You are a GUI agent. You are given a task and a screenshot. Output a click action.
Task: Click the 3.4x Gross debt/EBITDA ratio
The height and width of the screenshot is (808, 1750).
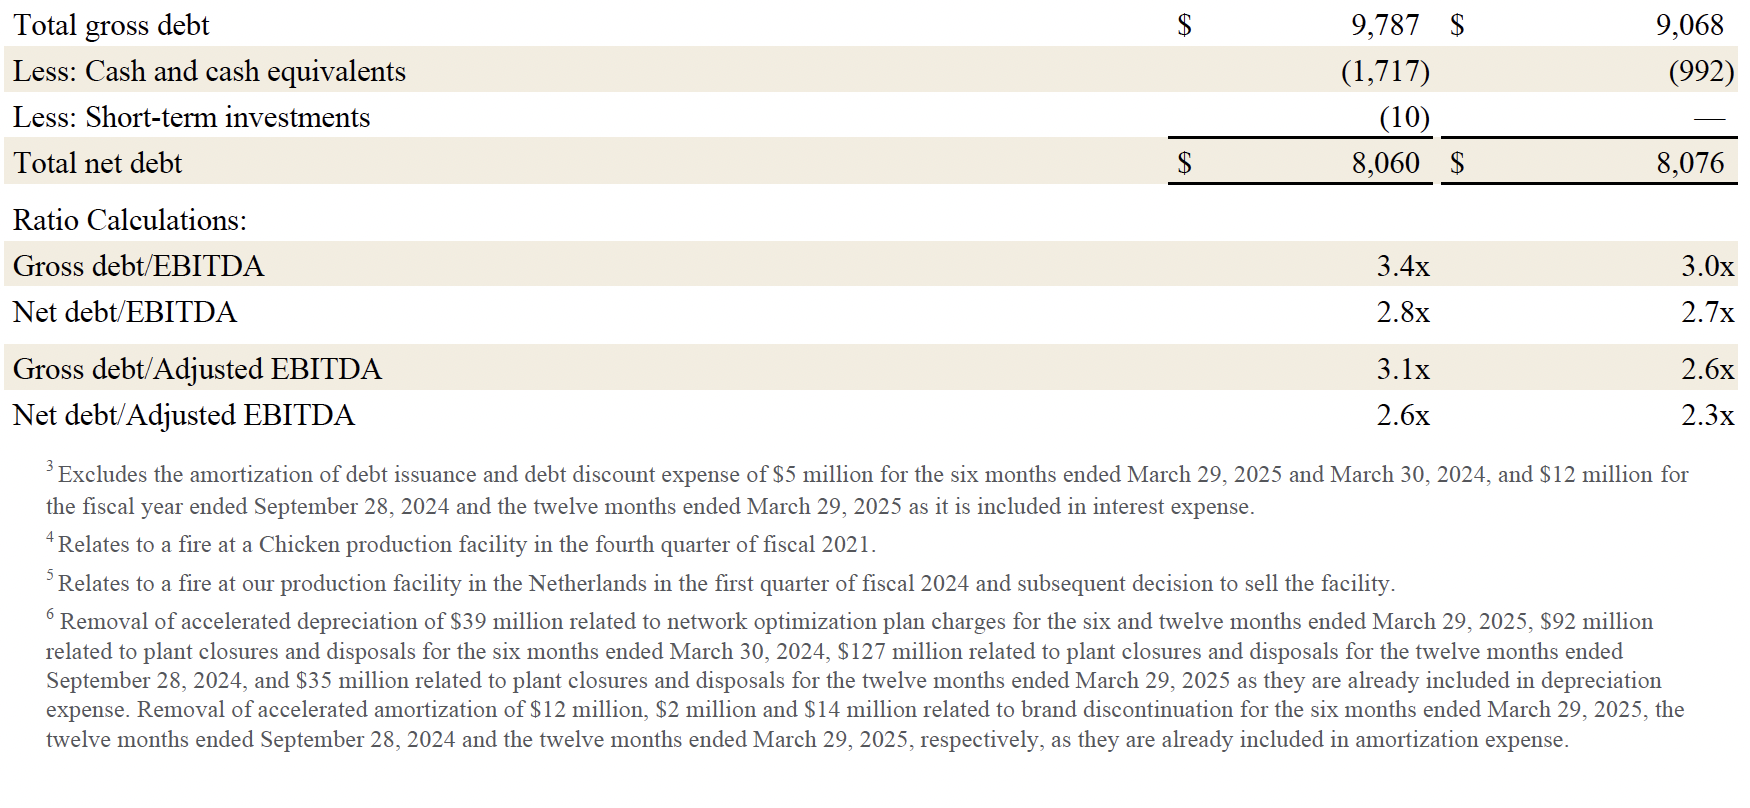click(x=1403, y=266)
